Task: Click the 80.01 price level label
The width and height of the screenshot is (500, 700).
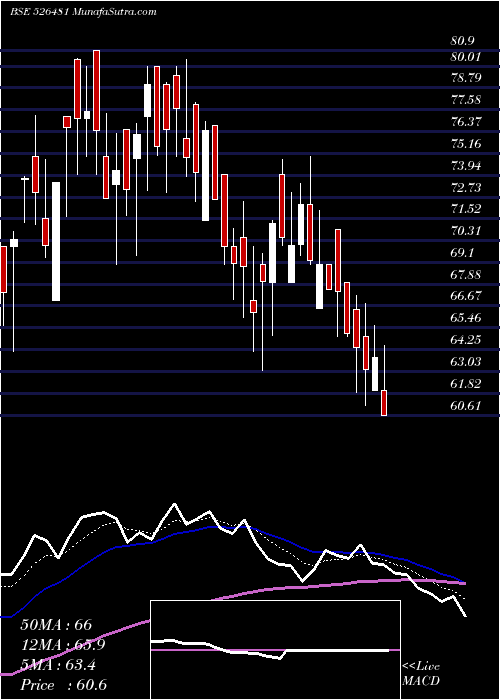Action: coord(466,57)
